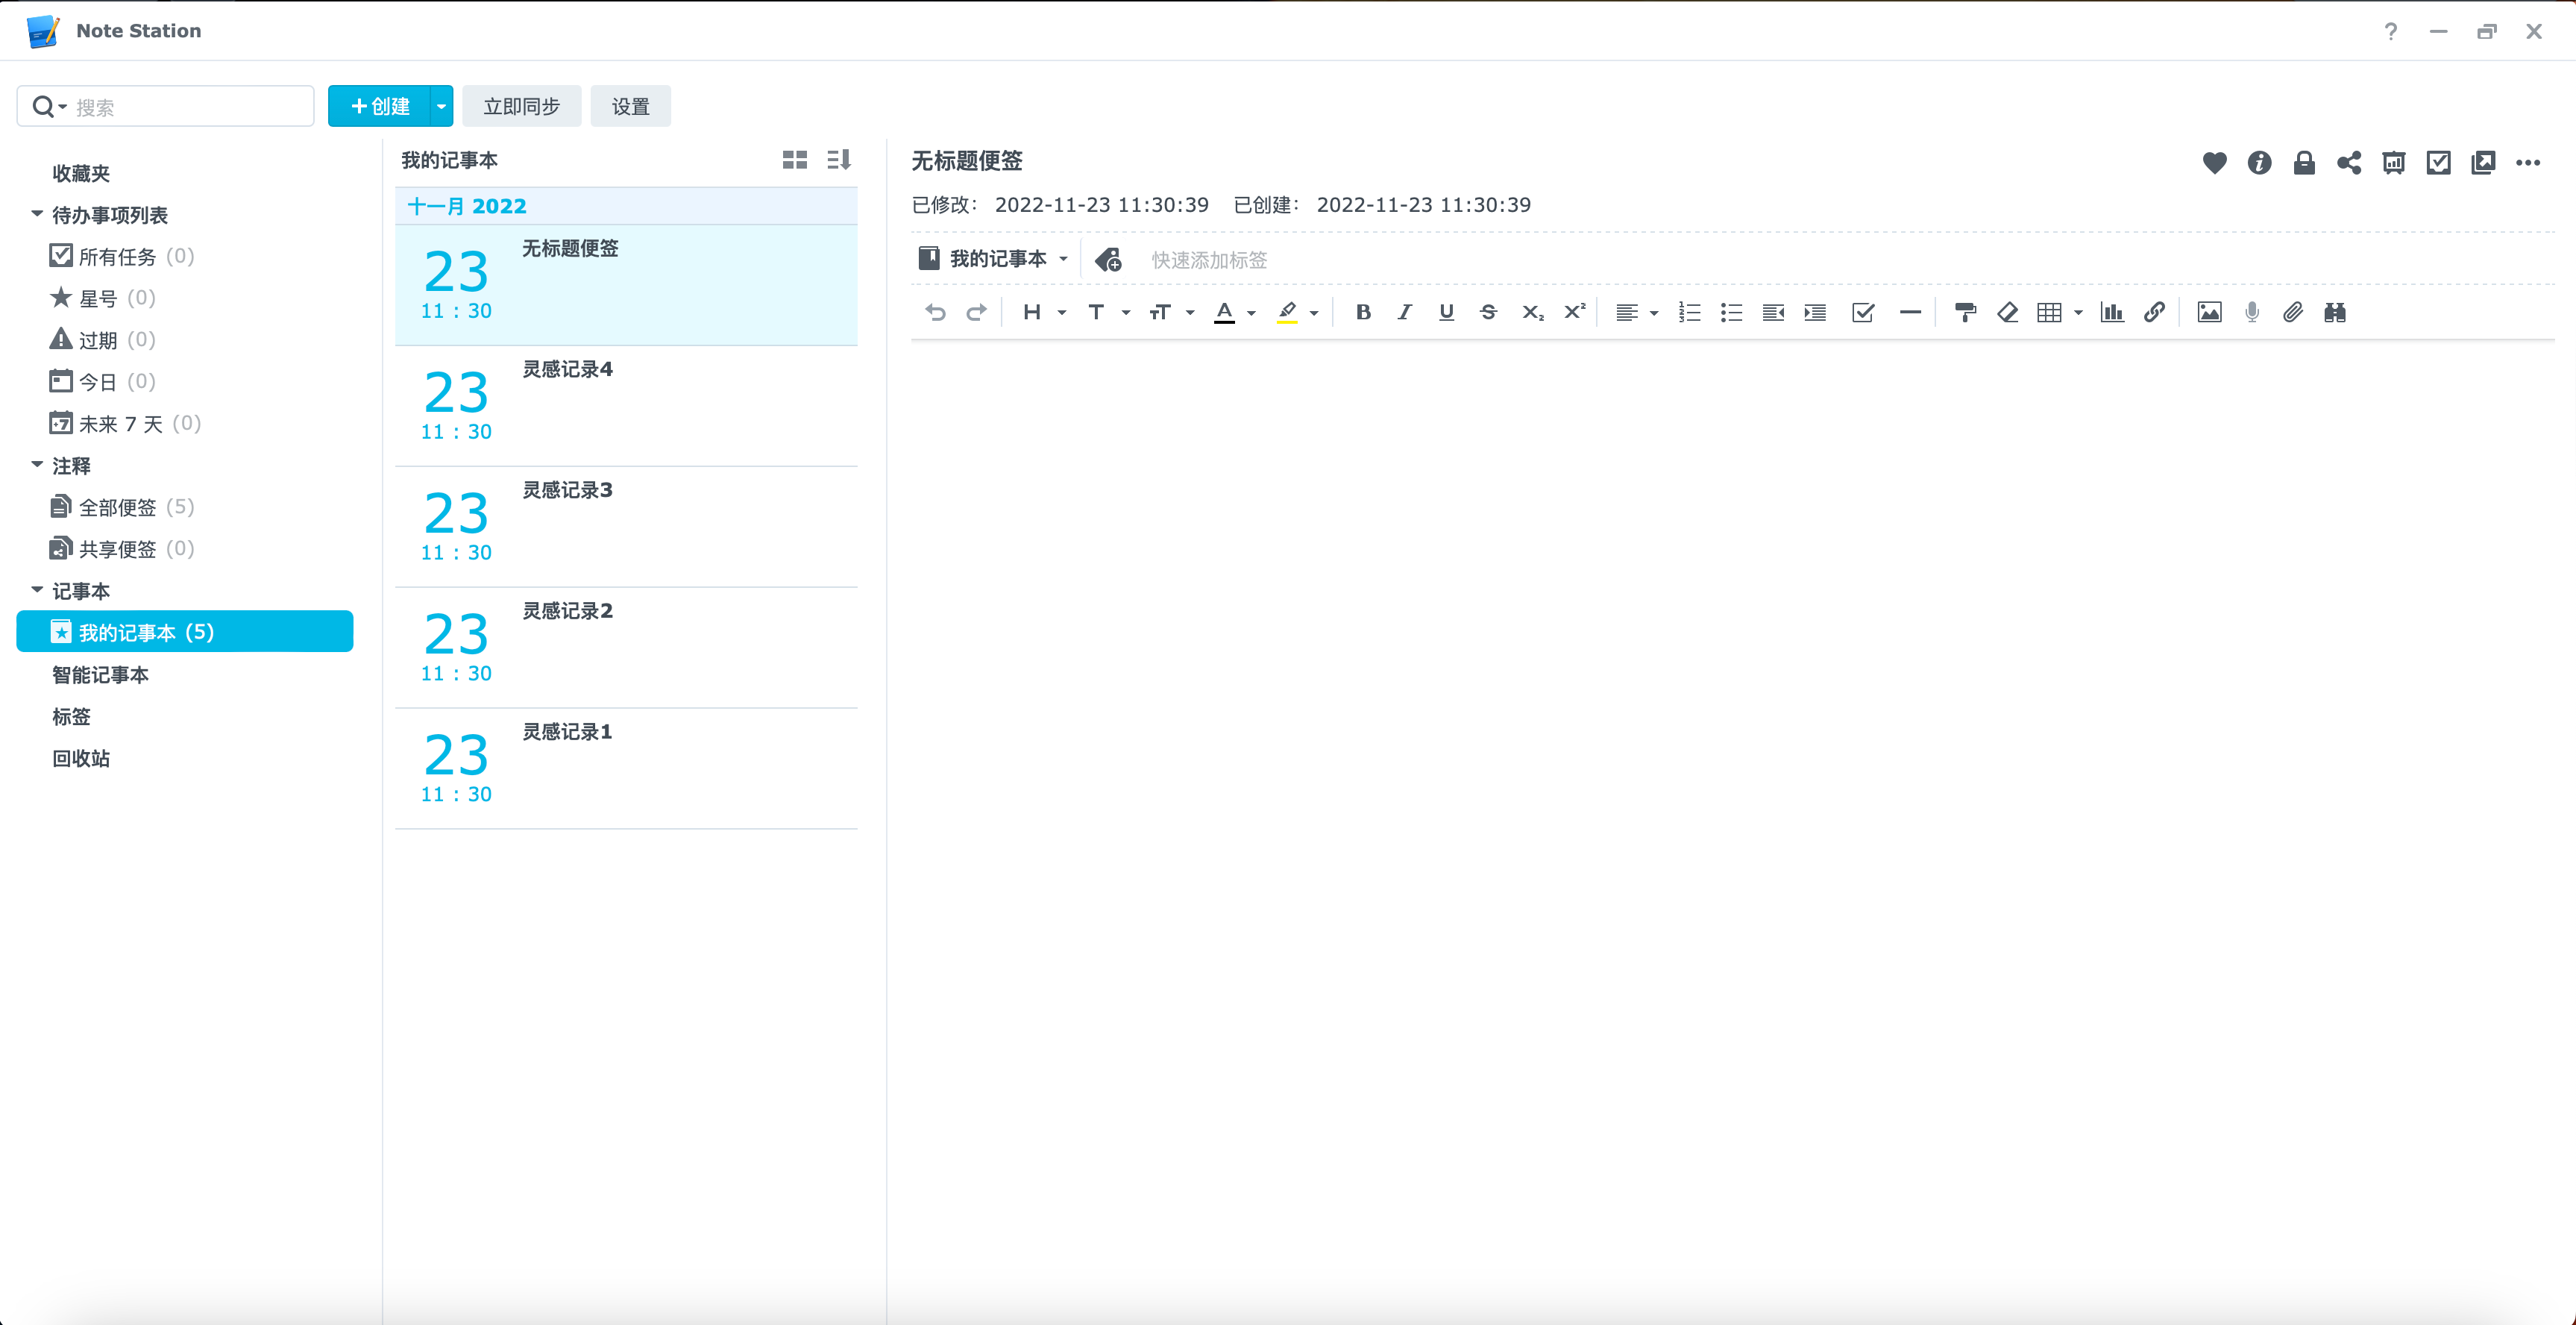Toggle strikethrough formatting
The image size is (2576, 1325).
(1488, 313)
